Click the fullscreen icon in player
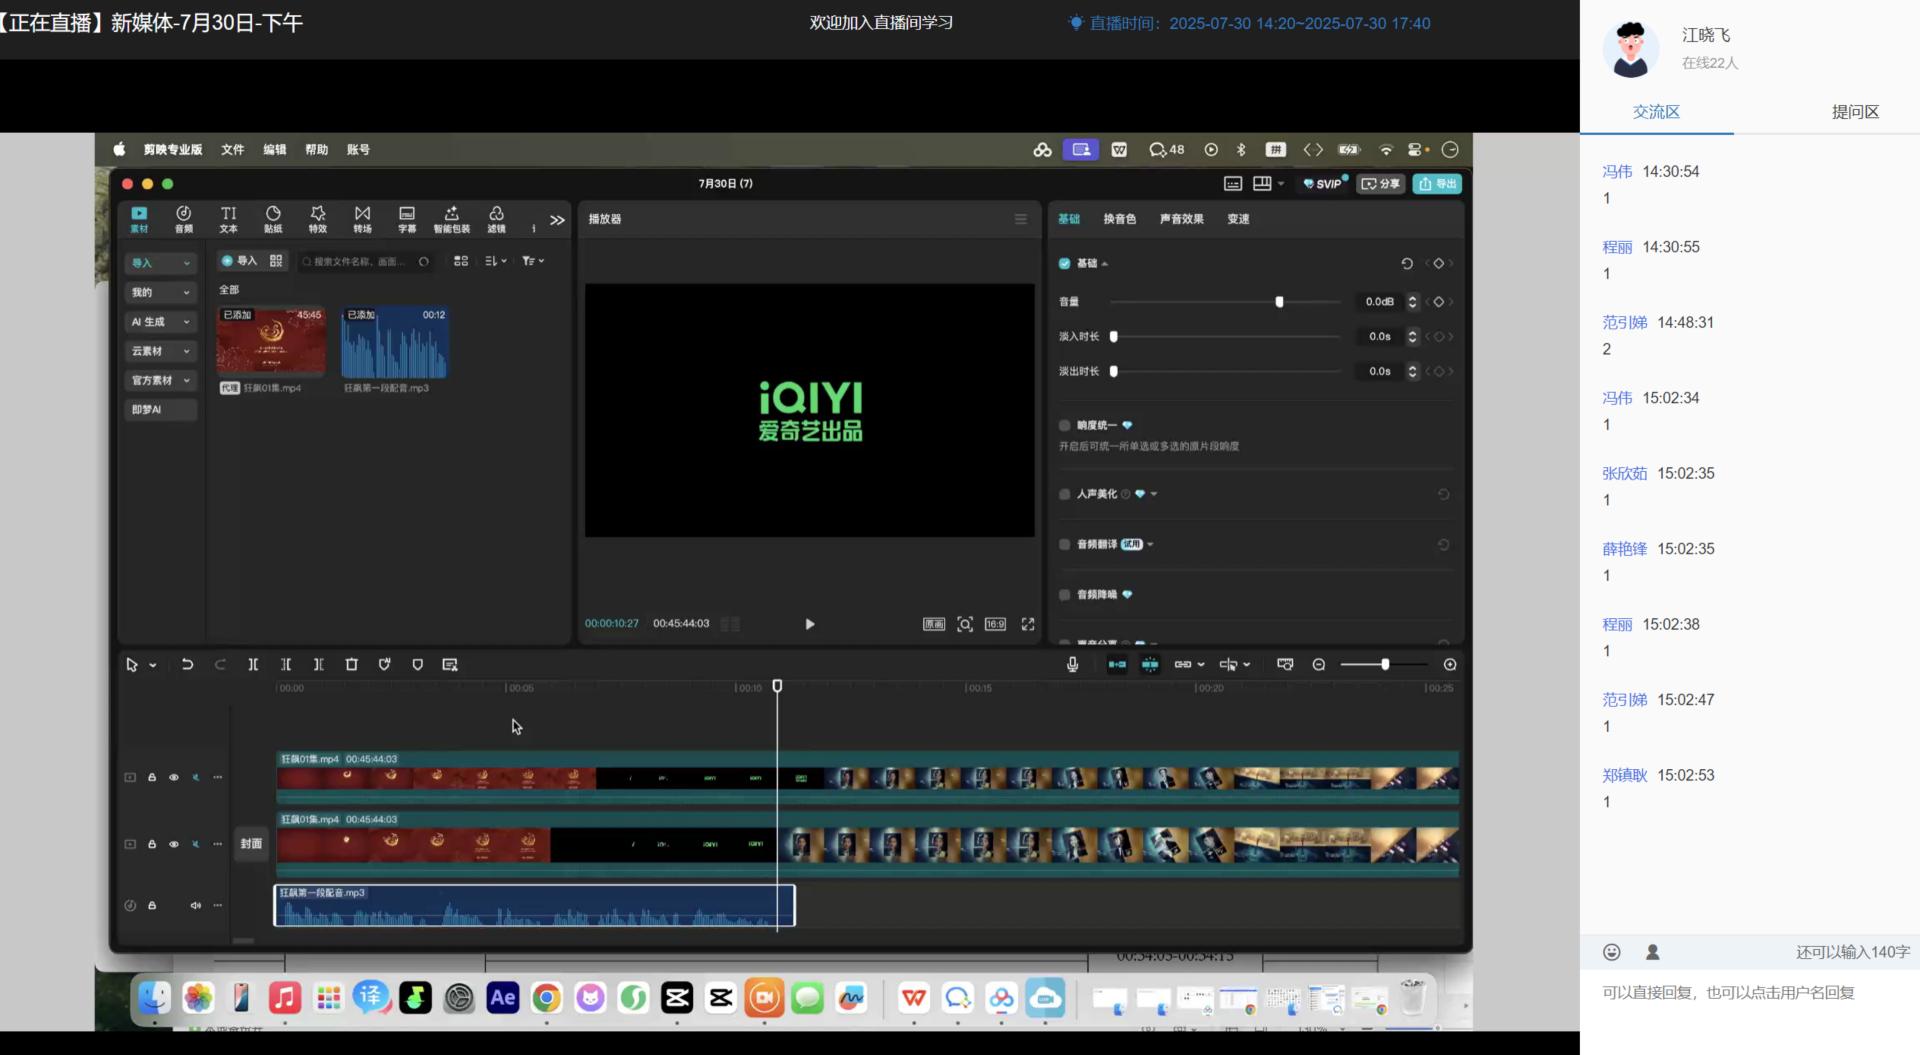 pos(1027,624)
